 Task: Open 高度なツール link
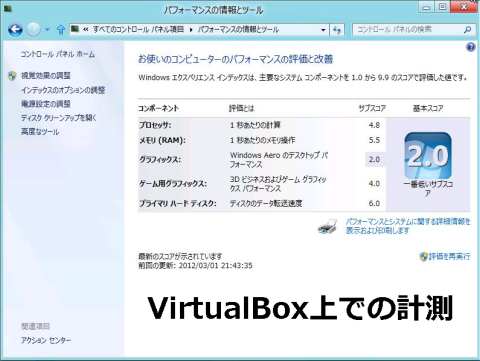tap(40, 132)
